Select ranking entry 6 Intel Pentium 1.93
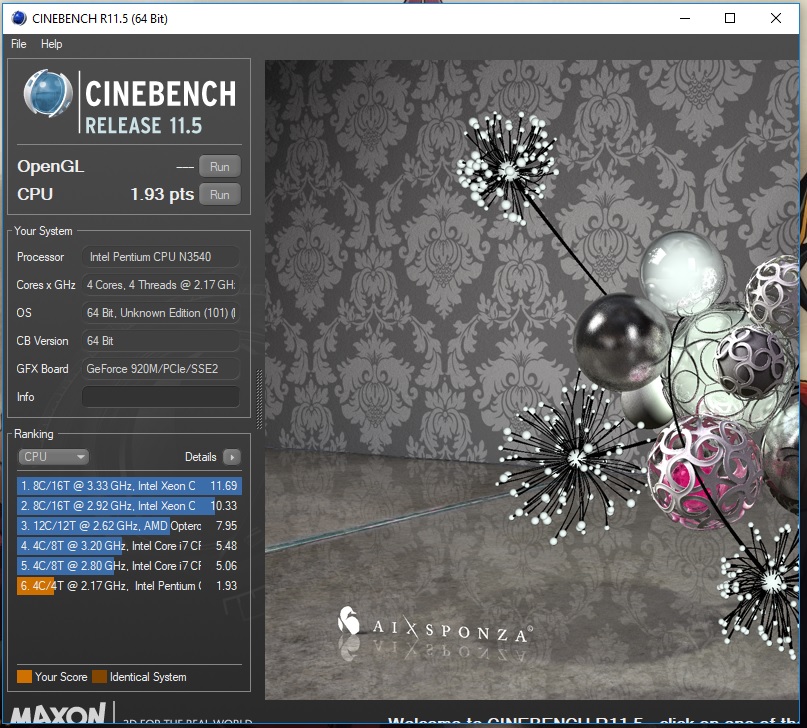This screenshot has width=807, height=728. (129, 586)
